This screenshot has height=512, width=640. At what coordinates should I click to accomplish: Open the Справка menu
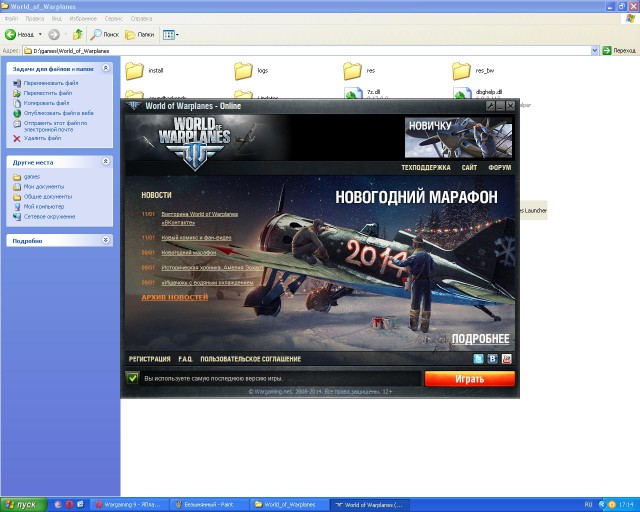141,19
